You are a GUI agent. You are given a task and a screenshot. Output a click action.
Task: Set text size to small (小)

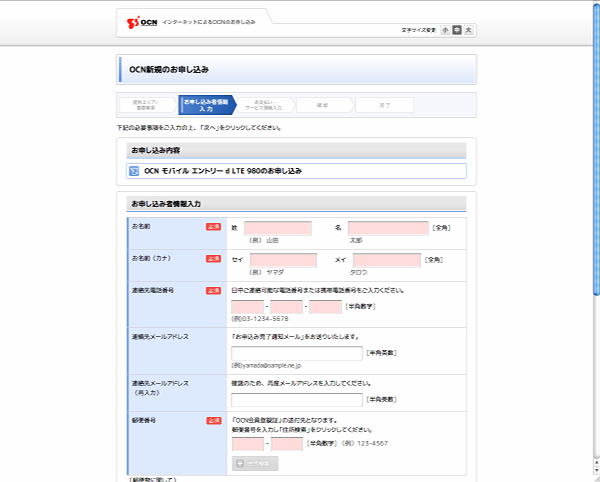pos(445,30)
